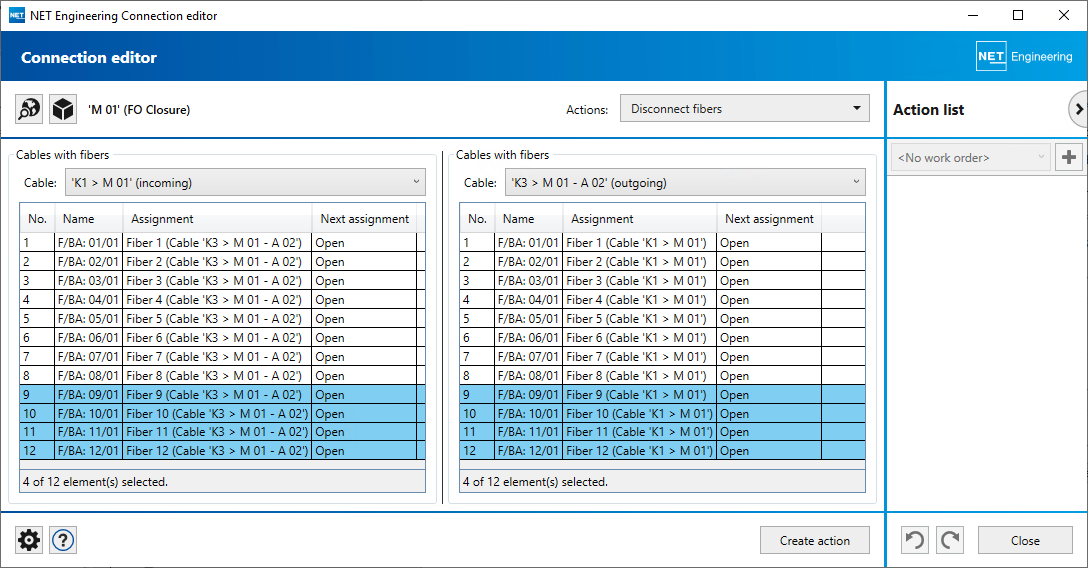1088x568 pixels.
Task: Open the Actions 'Disconnect fibers' dropdown
Action: point(745,109)
